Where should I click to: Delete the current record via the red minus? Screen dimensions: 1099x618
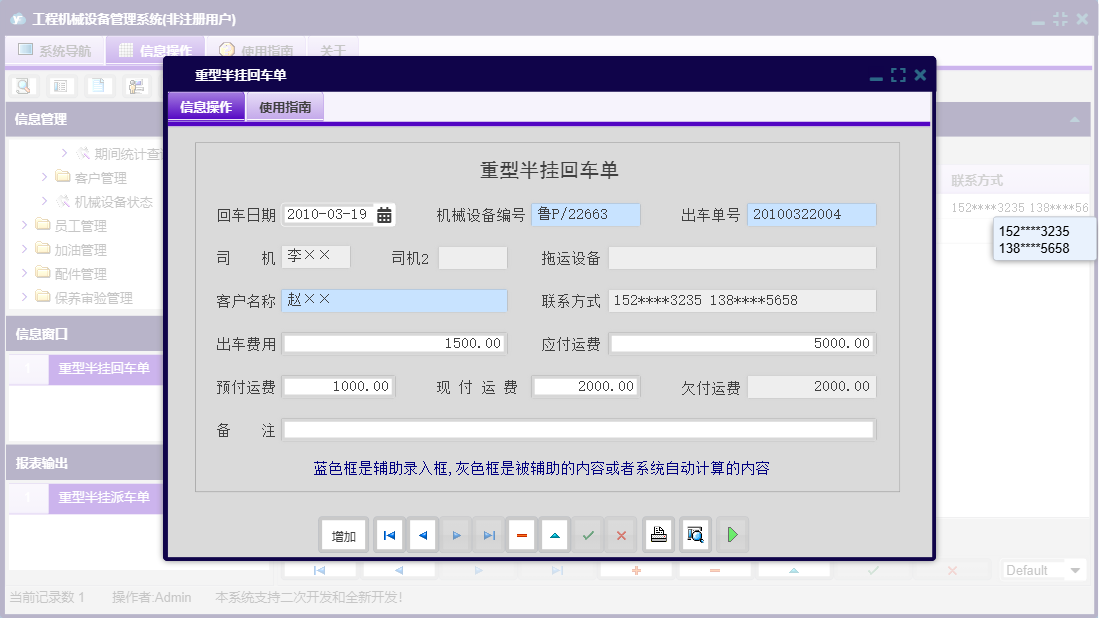point(521,534)
